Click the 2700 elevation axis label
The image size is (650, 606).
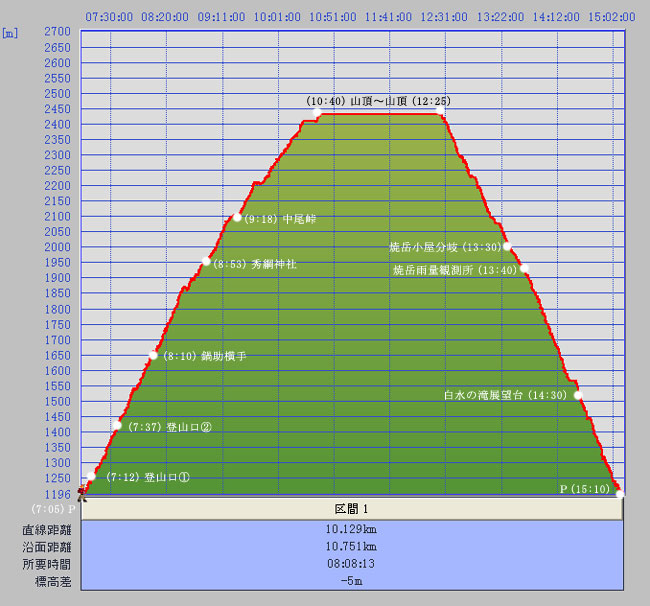click(58, 32)
